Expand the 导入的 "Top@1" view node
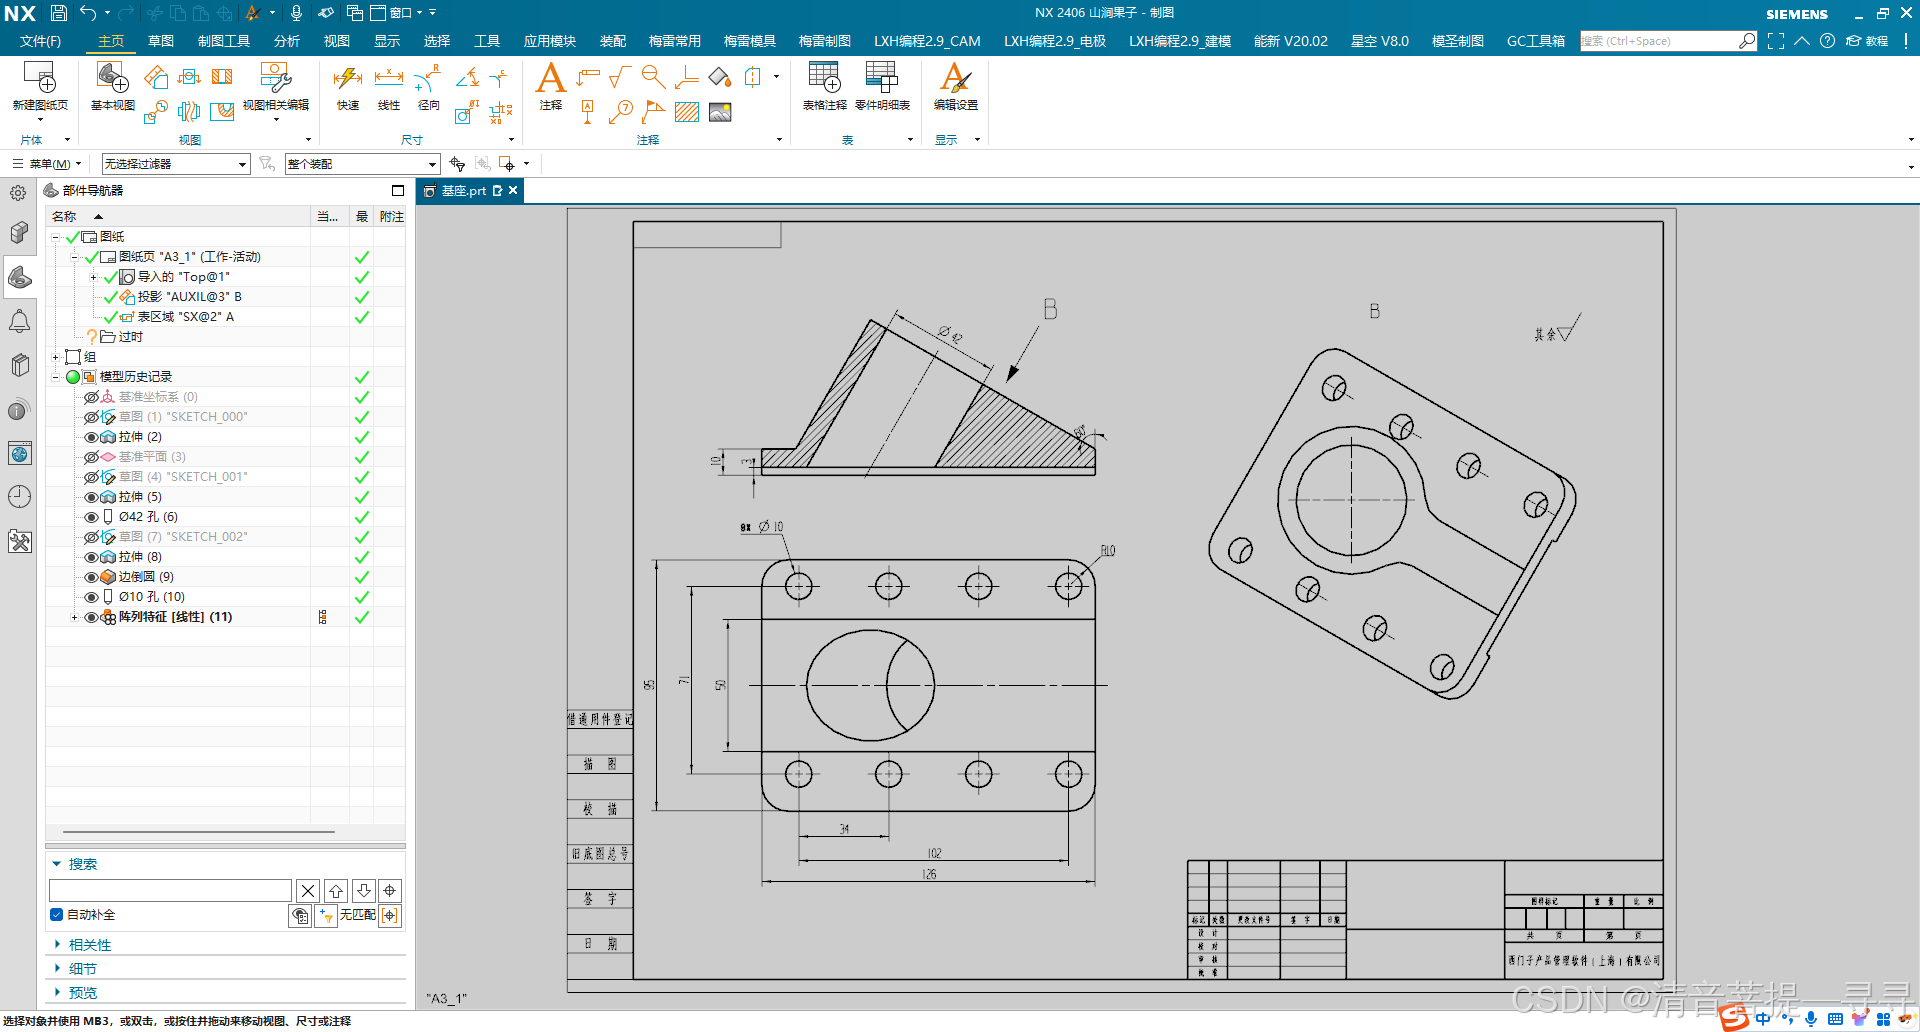 tap(93, 277)
